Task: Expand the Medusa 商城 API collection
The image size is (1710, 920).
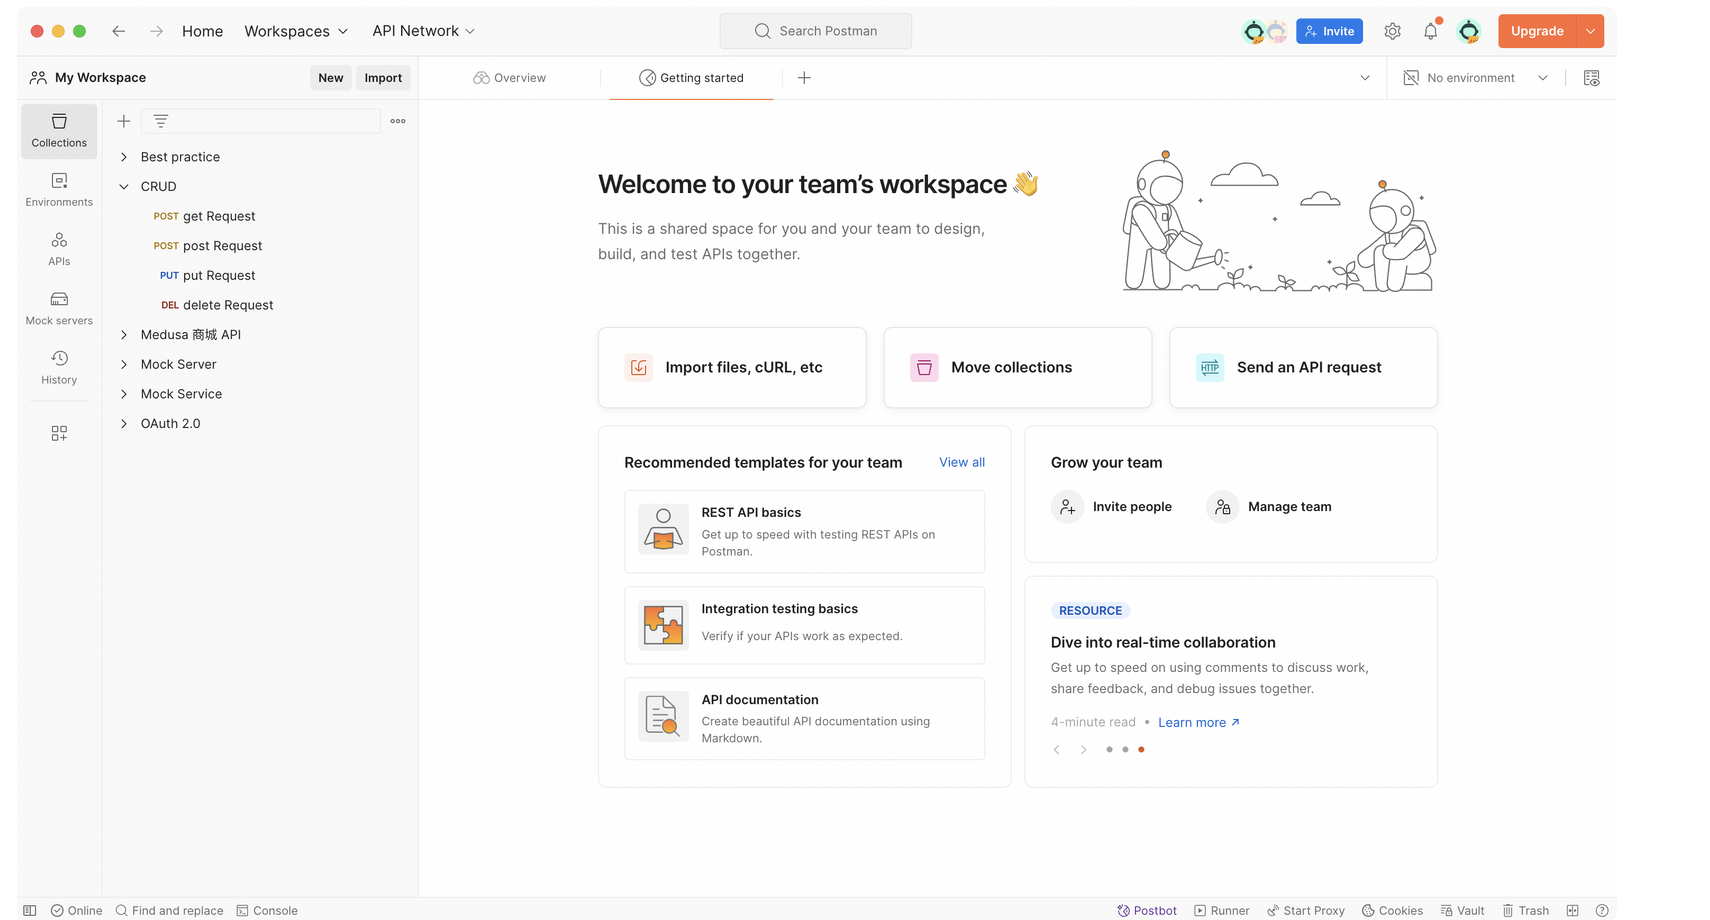Action: [x=124, y=335]
